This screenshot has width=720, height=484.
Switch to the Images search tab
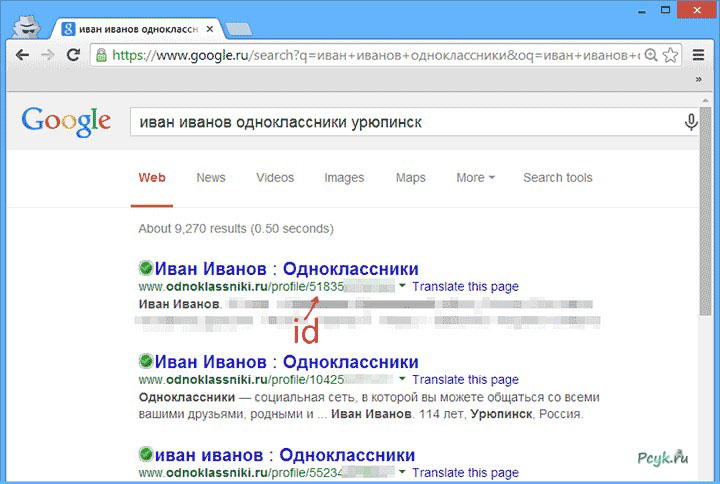coord(344,178)
